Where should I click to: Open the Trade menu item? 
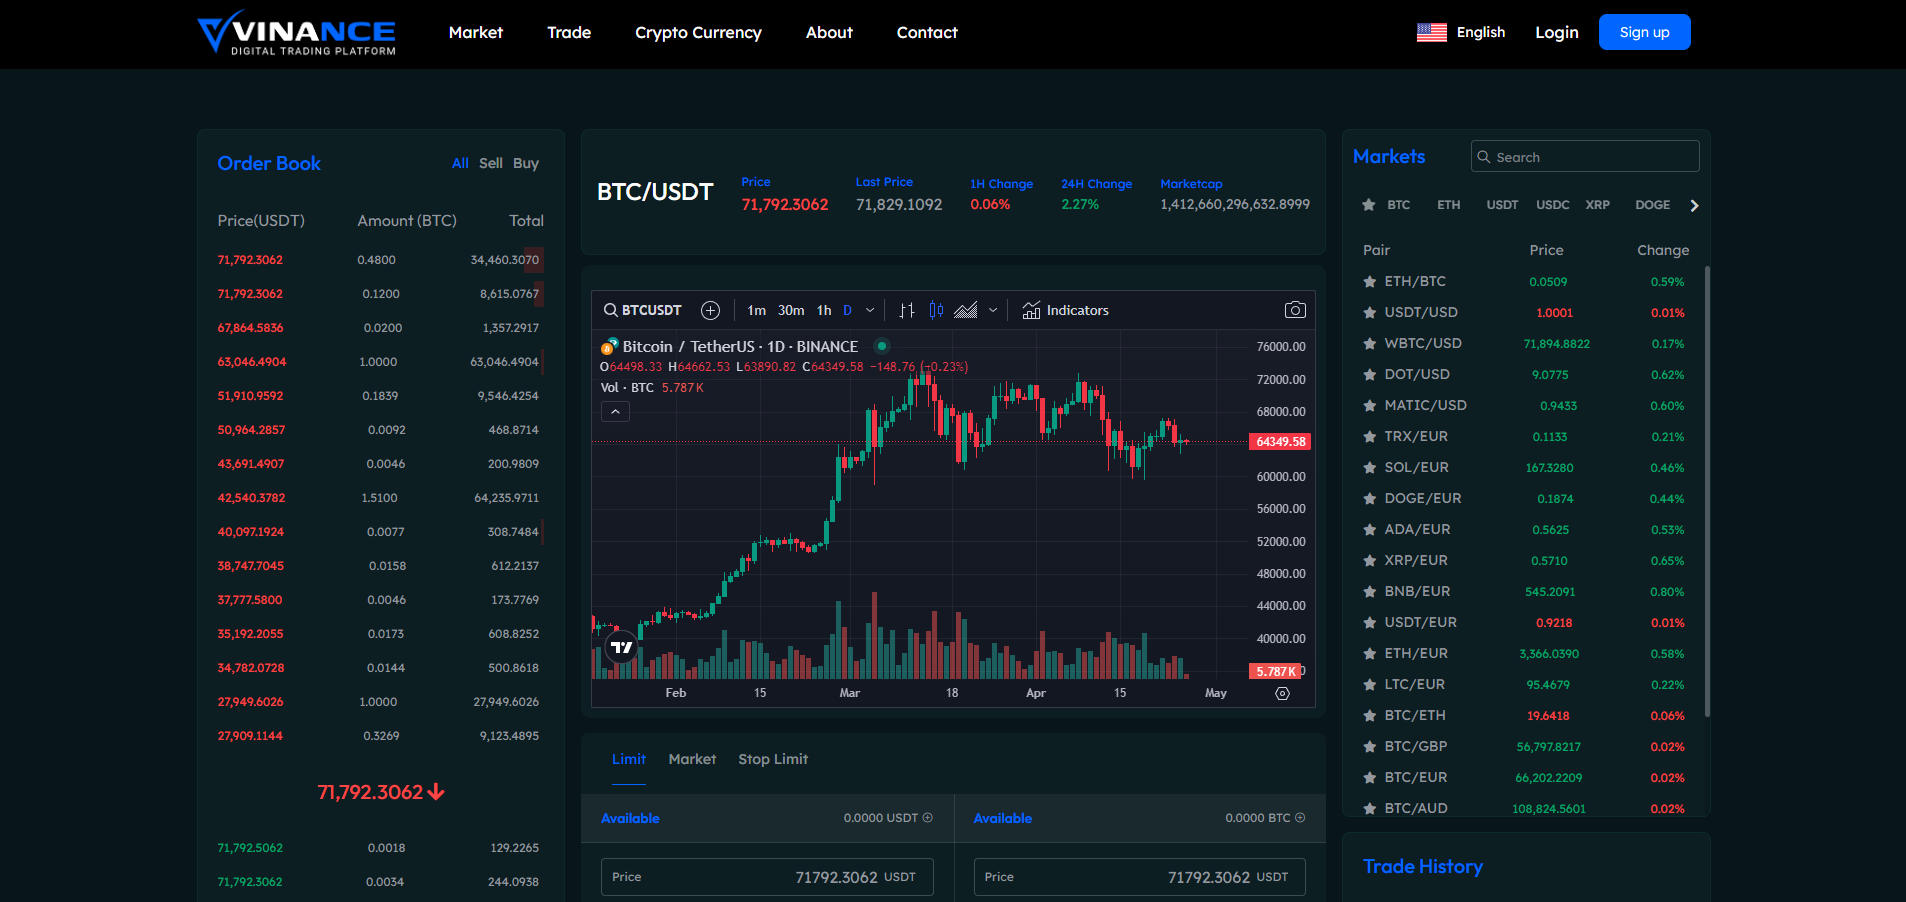point(568,33)
